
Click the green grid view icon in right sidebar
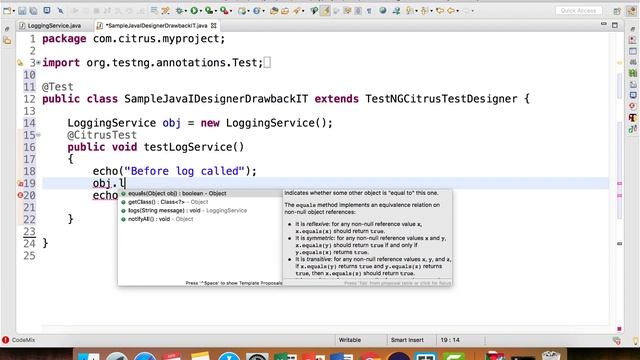coord(633,73)
